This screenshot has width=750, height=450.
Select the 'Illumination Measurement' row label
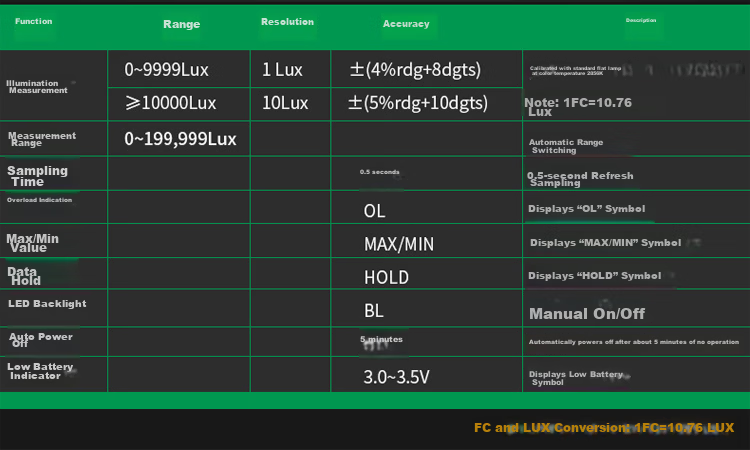pyautogui.click(x=37, y=87)
